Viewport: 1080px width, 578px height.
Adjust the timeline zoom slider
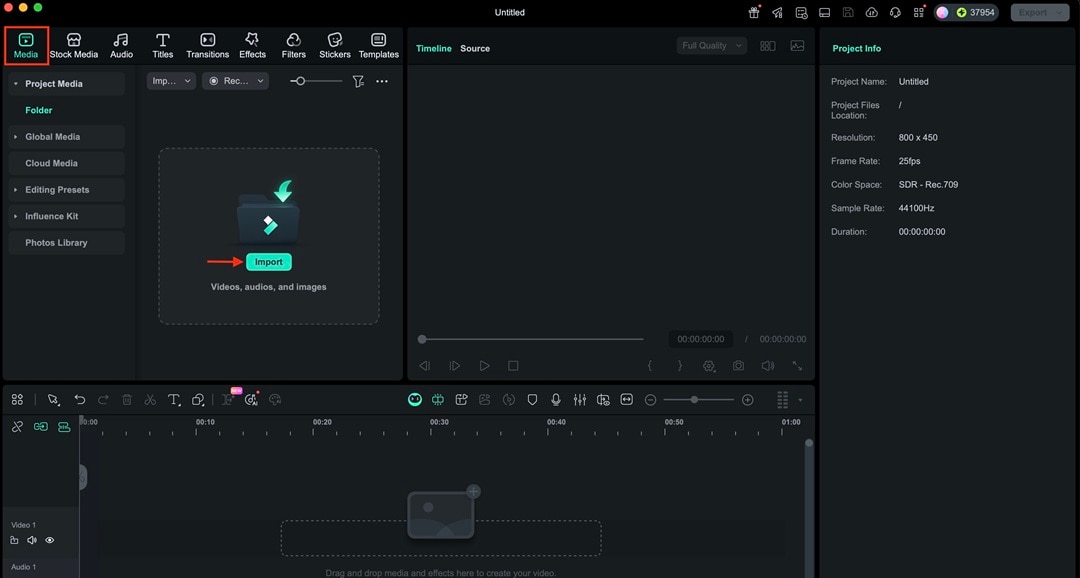(694, 399)
